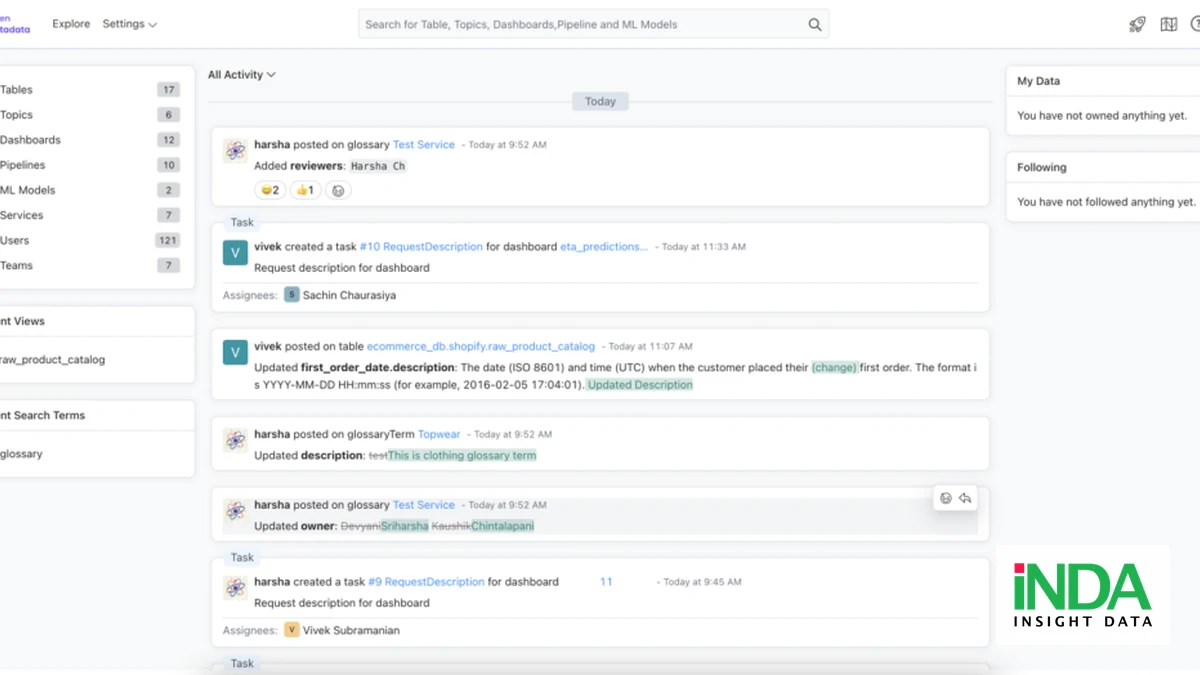Click the name Vivek Subramanian
The image size is (1200, 675).
coord(351,631)
